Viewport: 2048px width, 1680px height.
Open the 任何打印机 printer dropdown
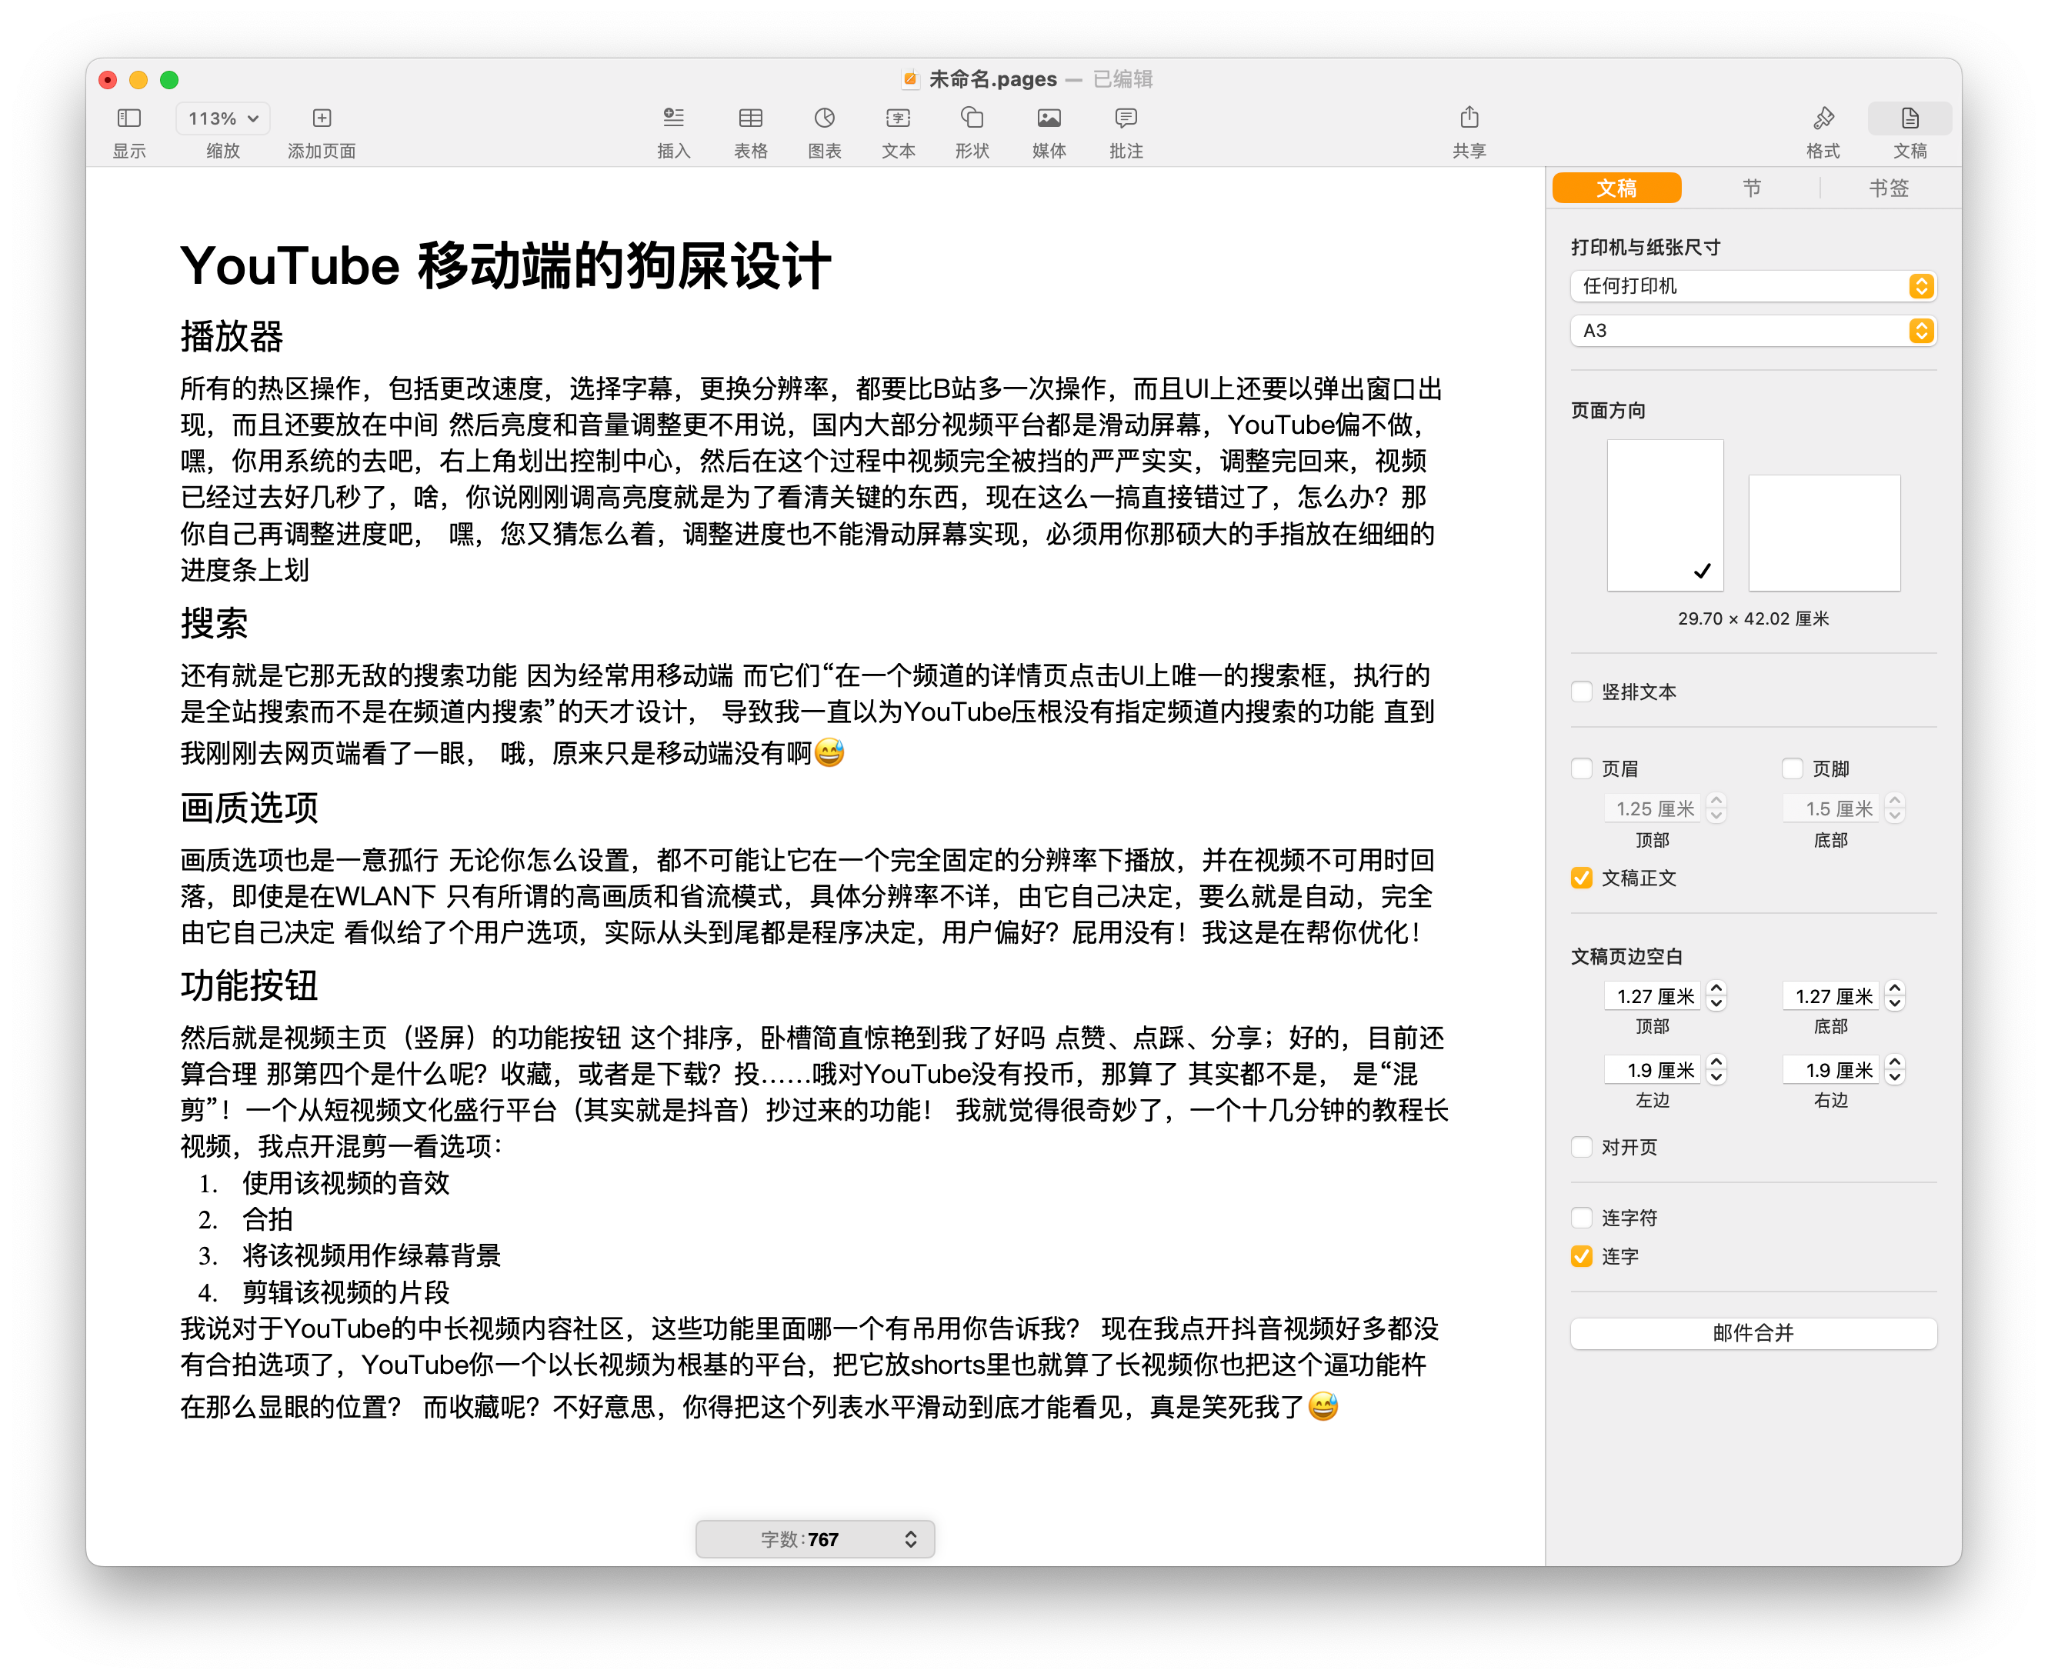coord(1753,286)
